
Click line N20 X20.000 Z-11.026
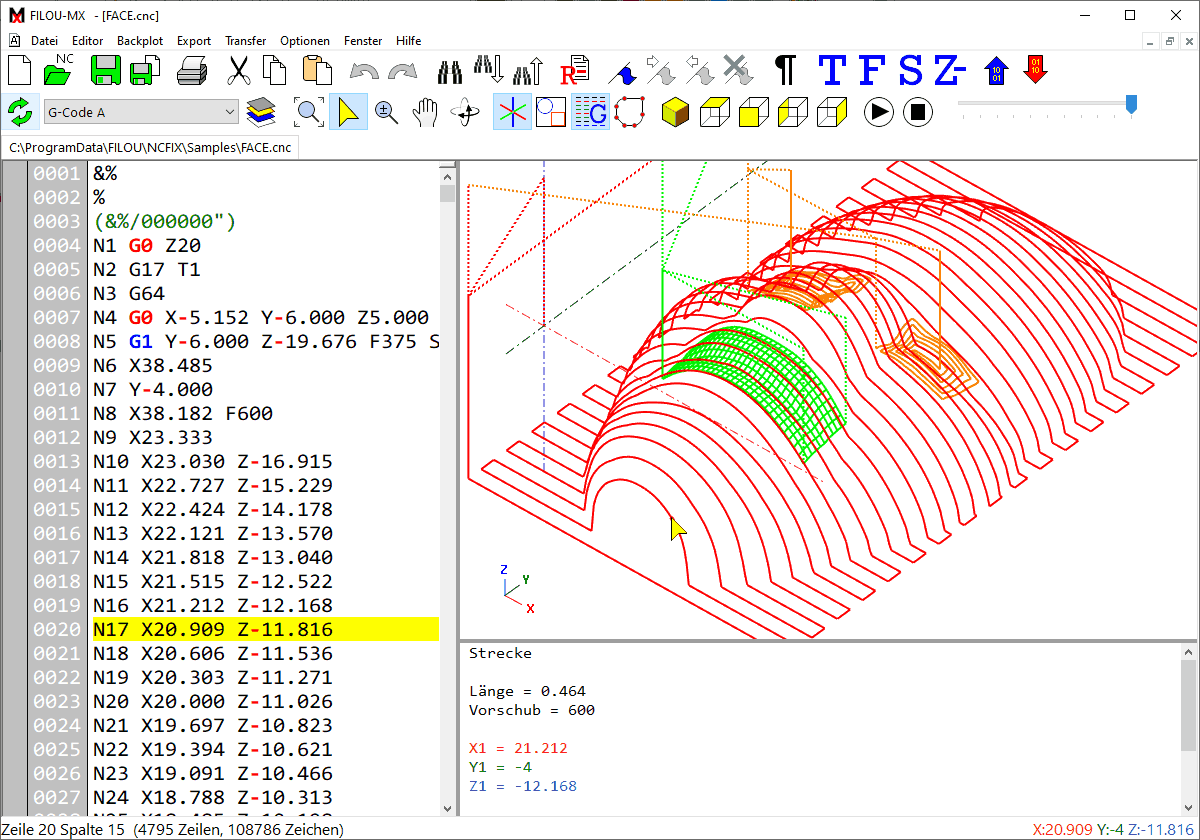[213, 701]
